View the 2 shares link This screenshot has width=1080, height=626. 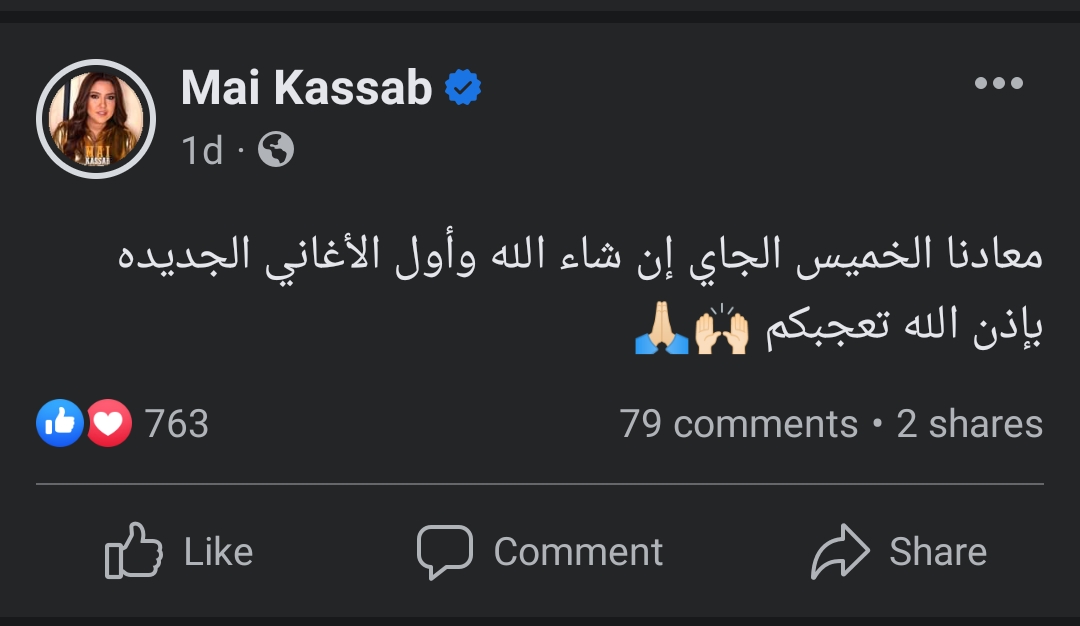click(x=969, y=424)
